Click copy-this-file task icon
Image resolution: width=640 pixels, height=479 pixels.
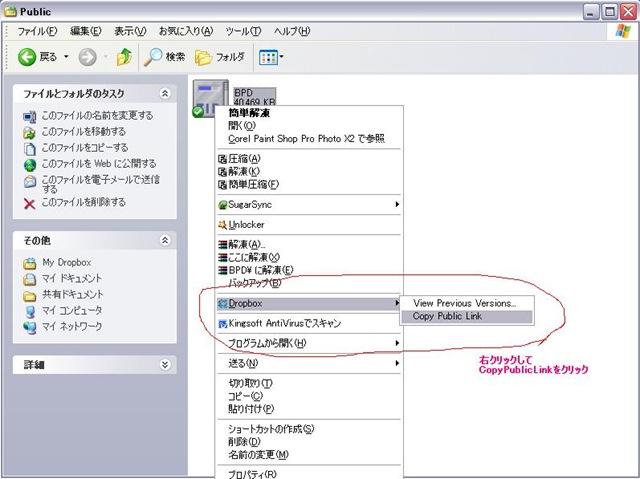point(29,149)
